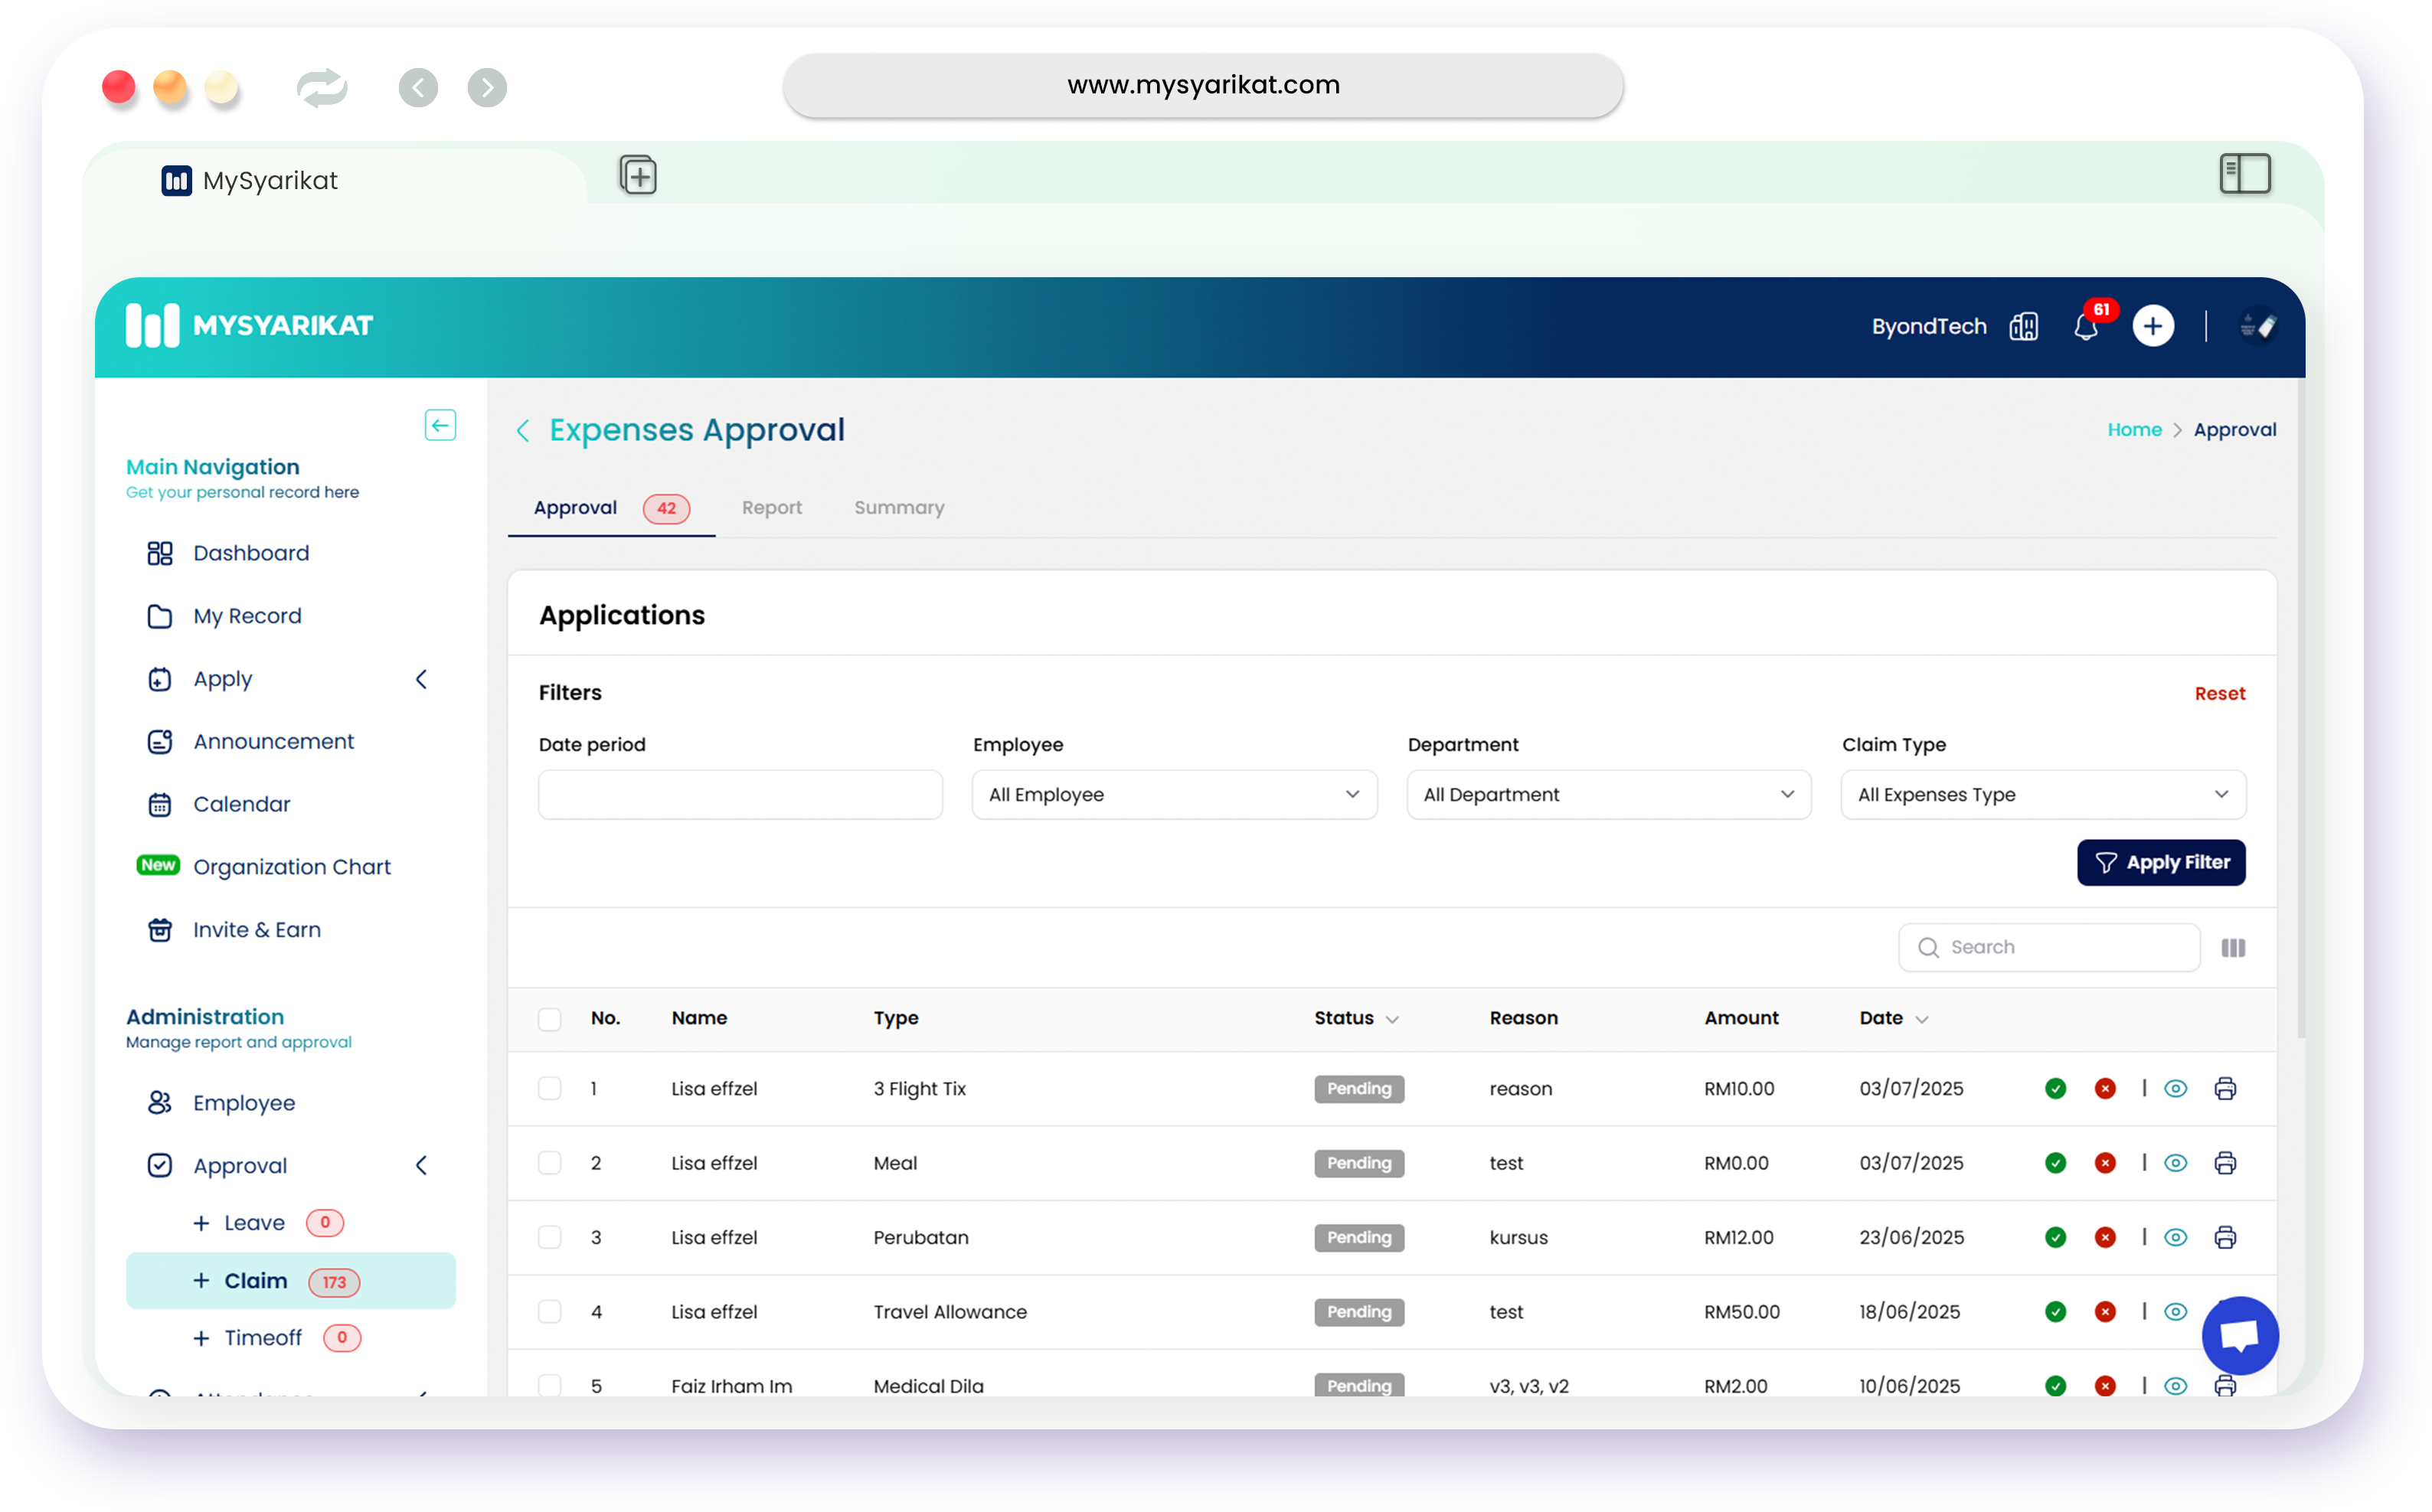2432x1512 pixels.
Task: Open a new tab with plus icon
Action: coord(638,175)
